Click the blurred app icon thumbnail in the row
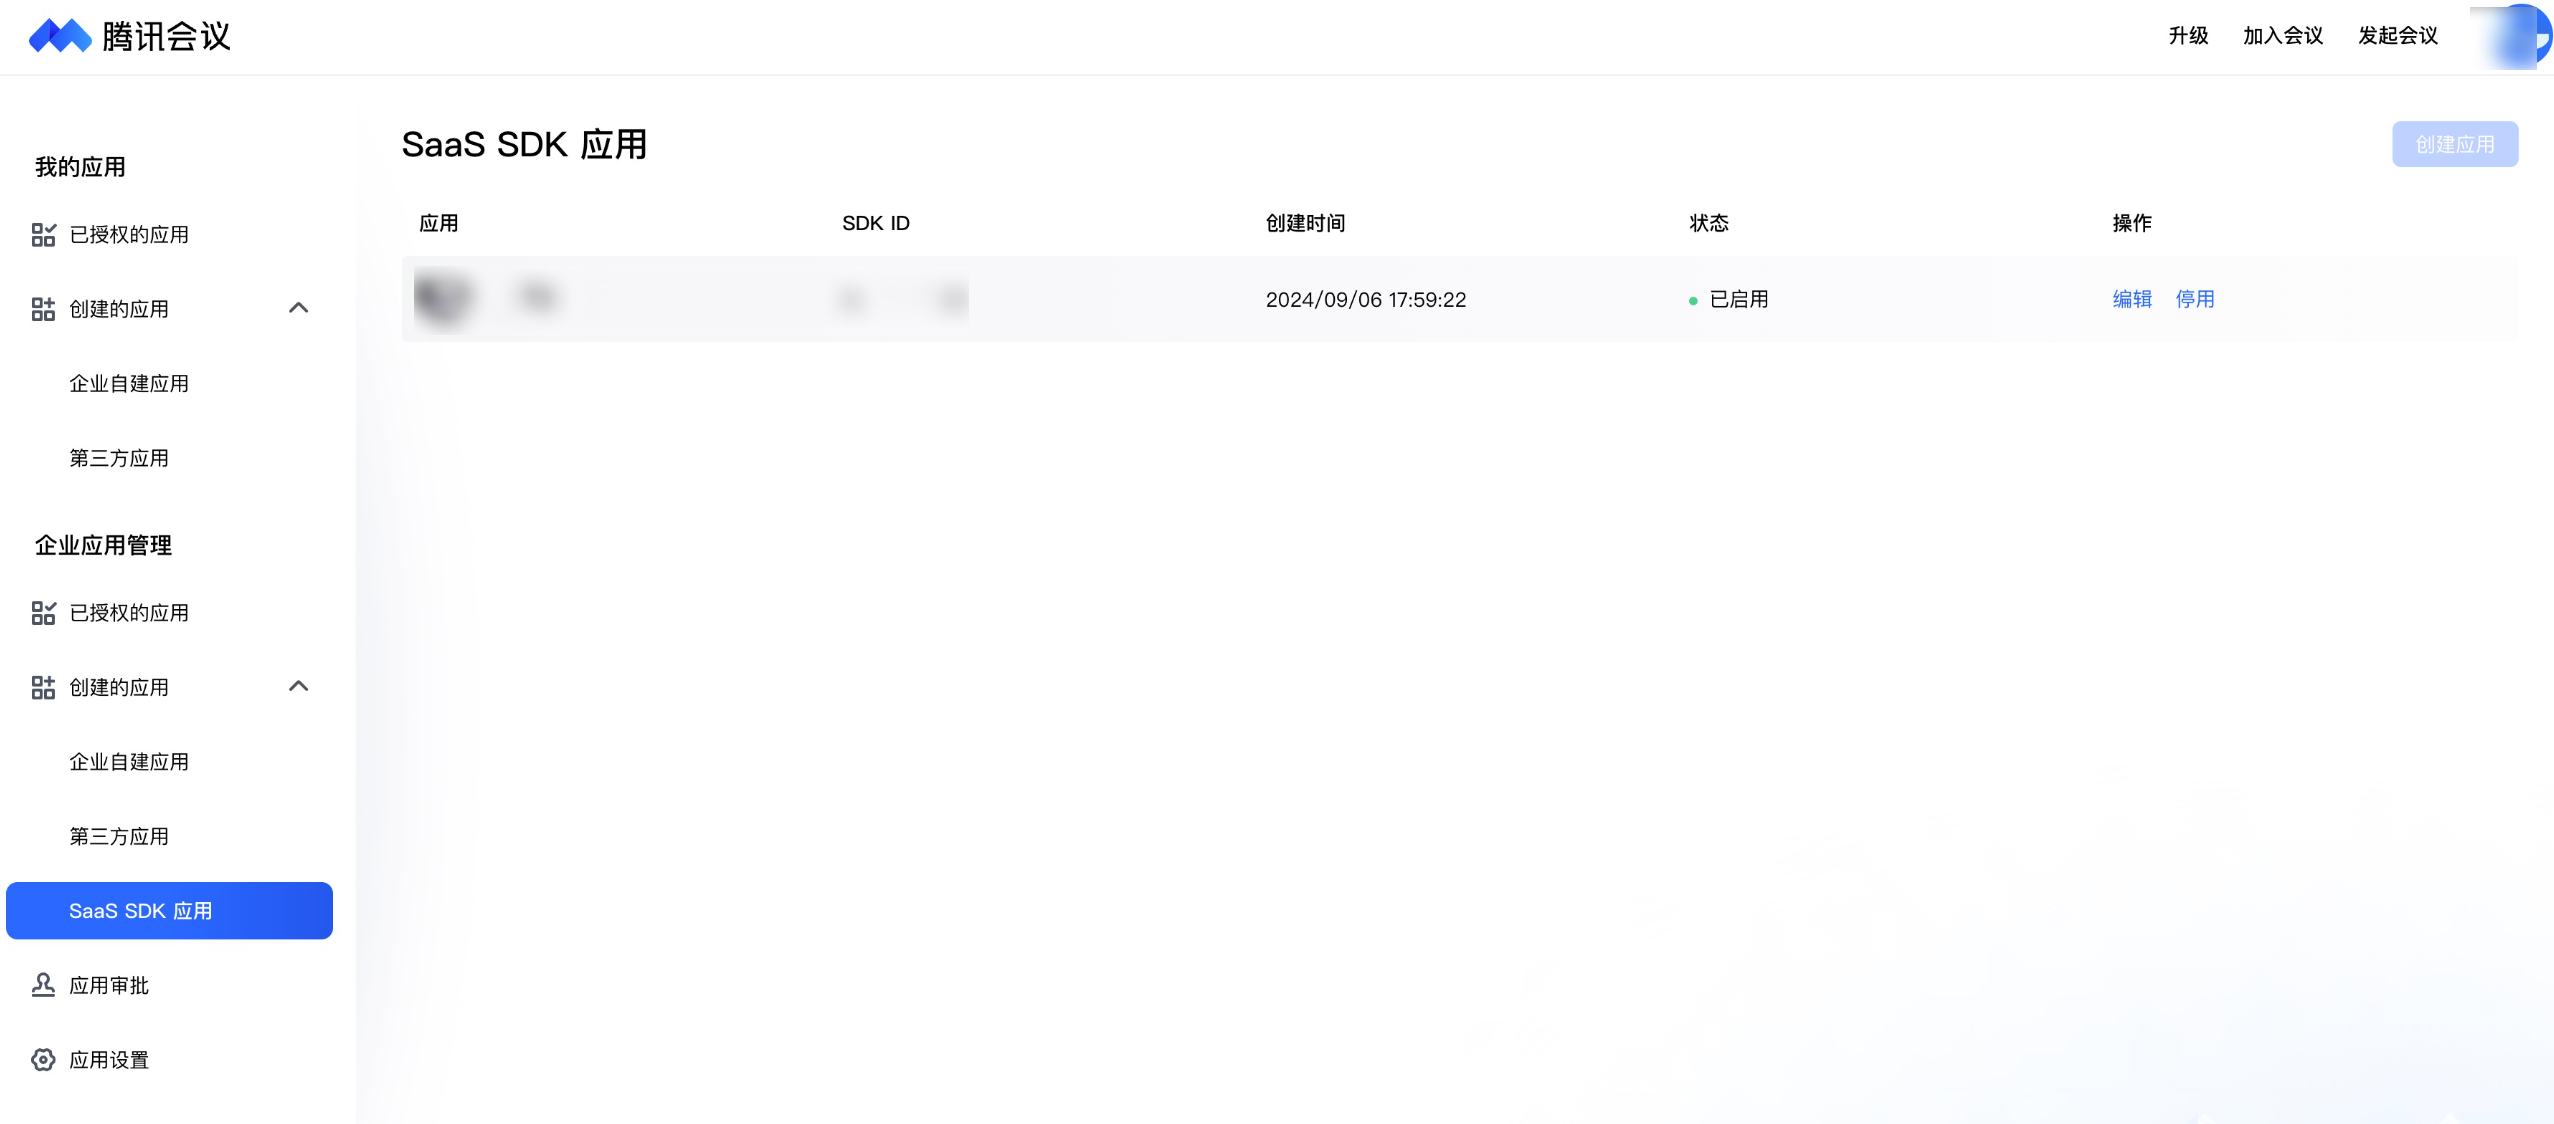Screen dimensions: 2554x1124 point(443,299)
